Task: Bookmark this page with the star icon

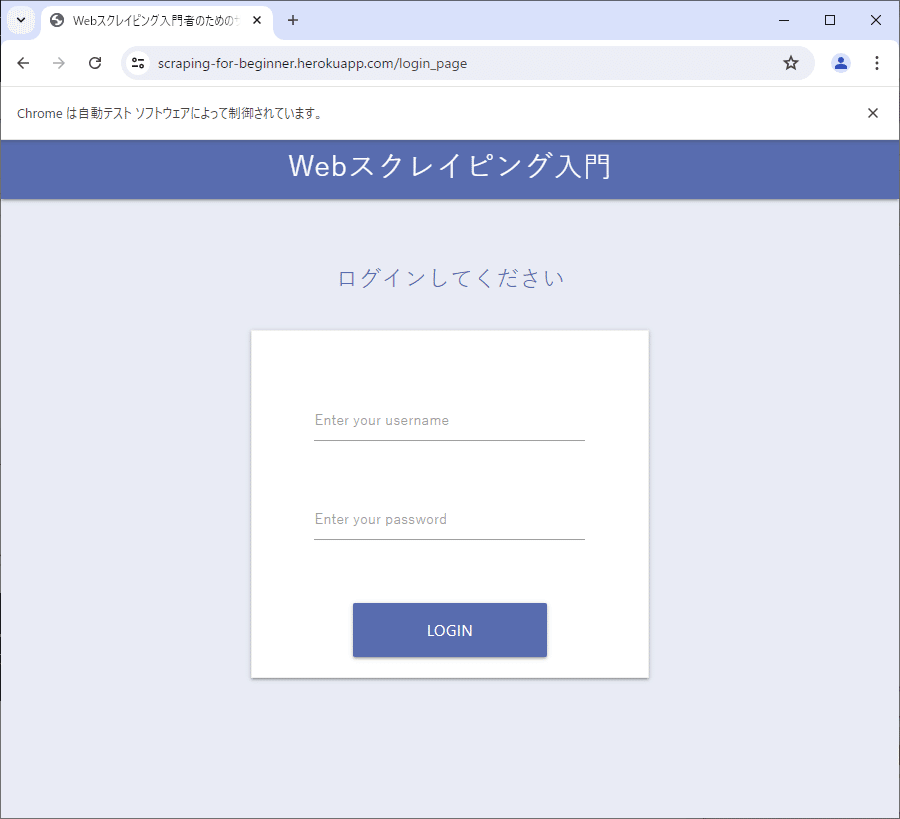Action: point(791,63)
